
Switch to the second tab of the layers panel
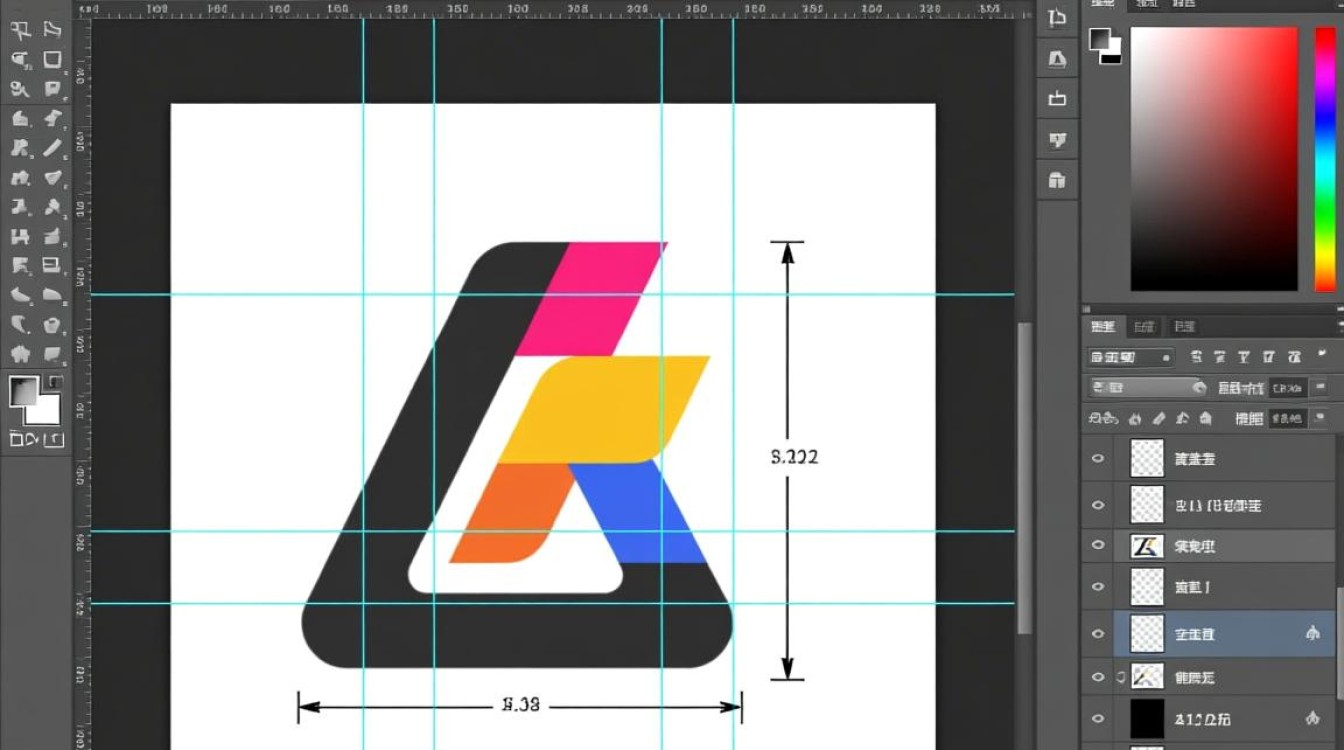tap(1143, 327)
